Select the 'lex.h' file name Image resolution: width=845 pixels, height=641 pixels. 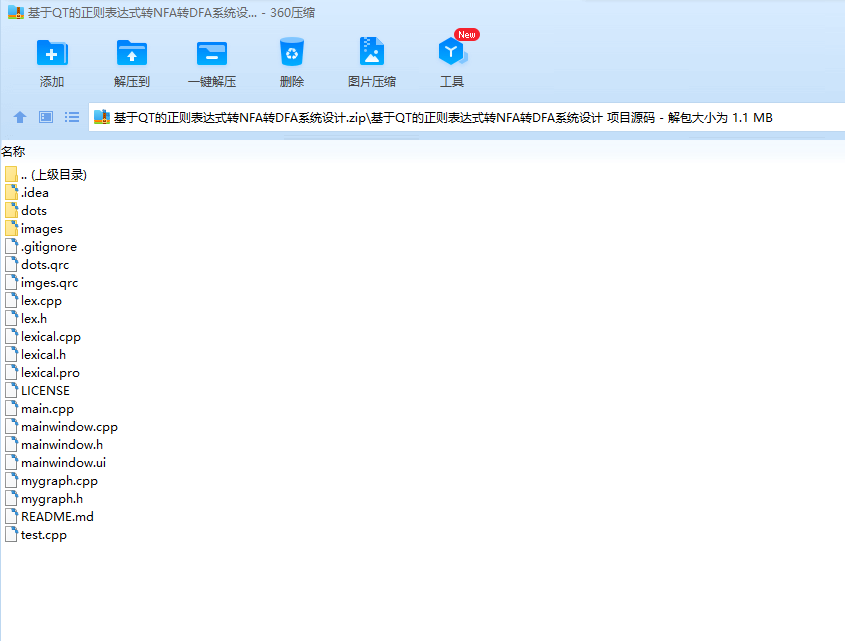click(x=34, y=319)
